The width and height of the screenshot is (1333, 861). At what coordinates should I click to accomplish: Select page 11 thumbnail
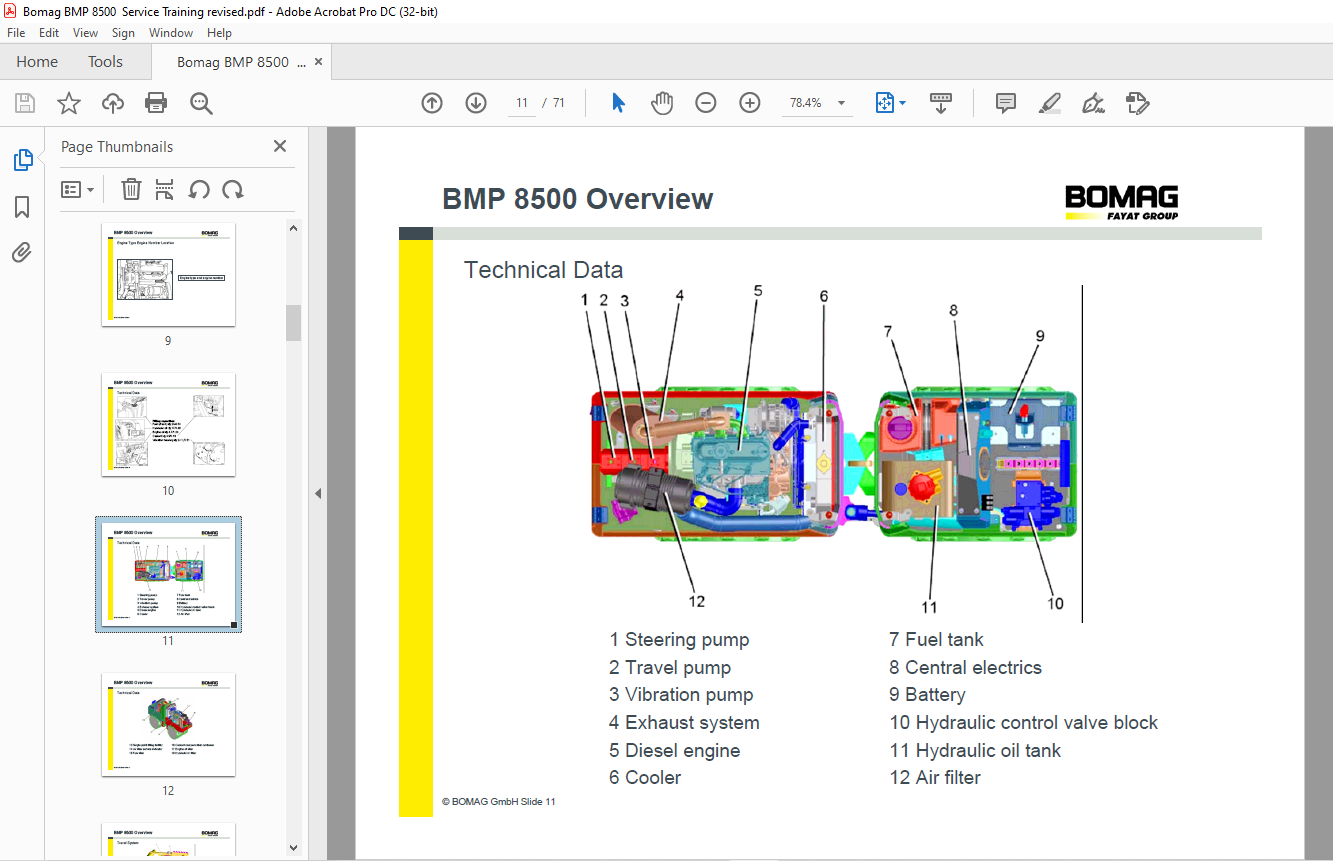point(168,574)
